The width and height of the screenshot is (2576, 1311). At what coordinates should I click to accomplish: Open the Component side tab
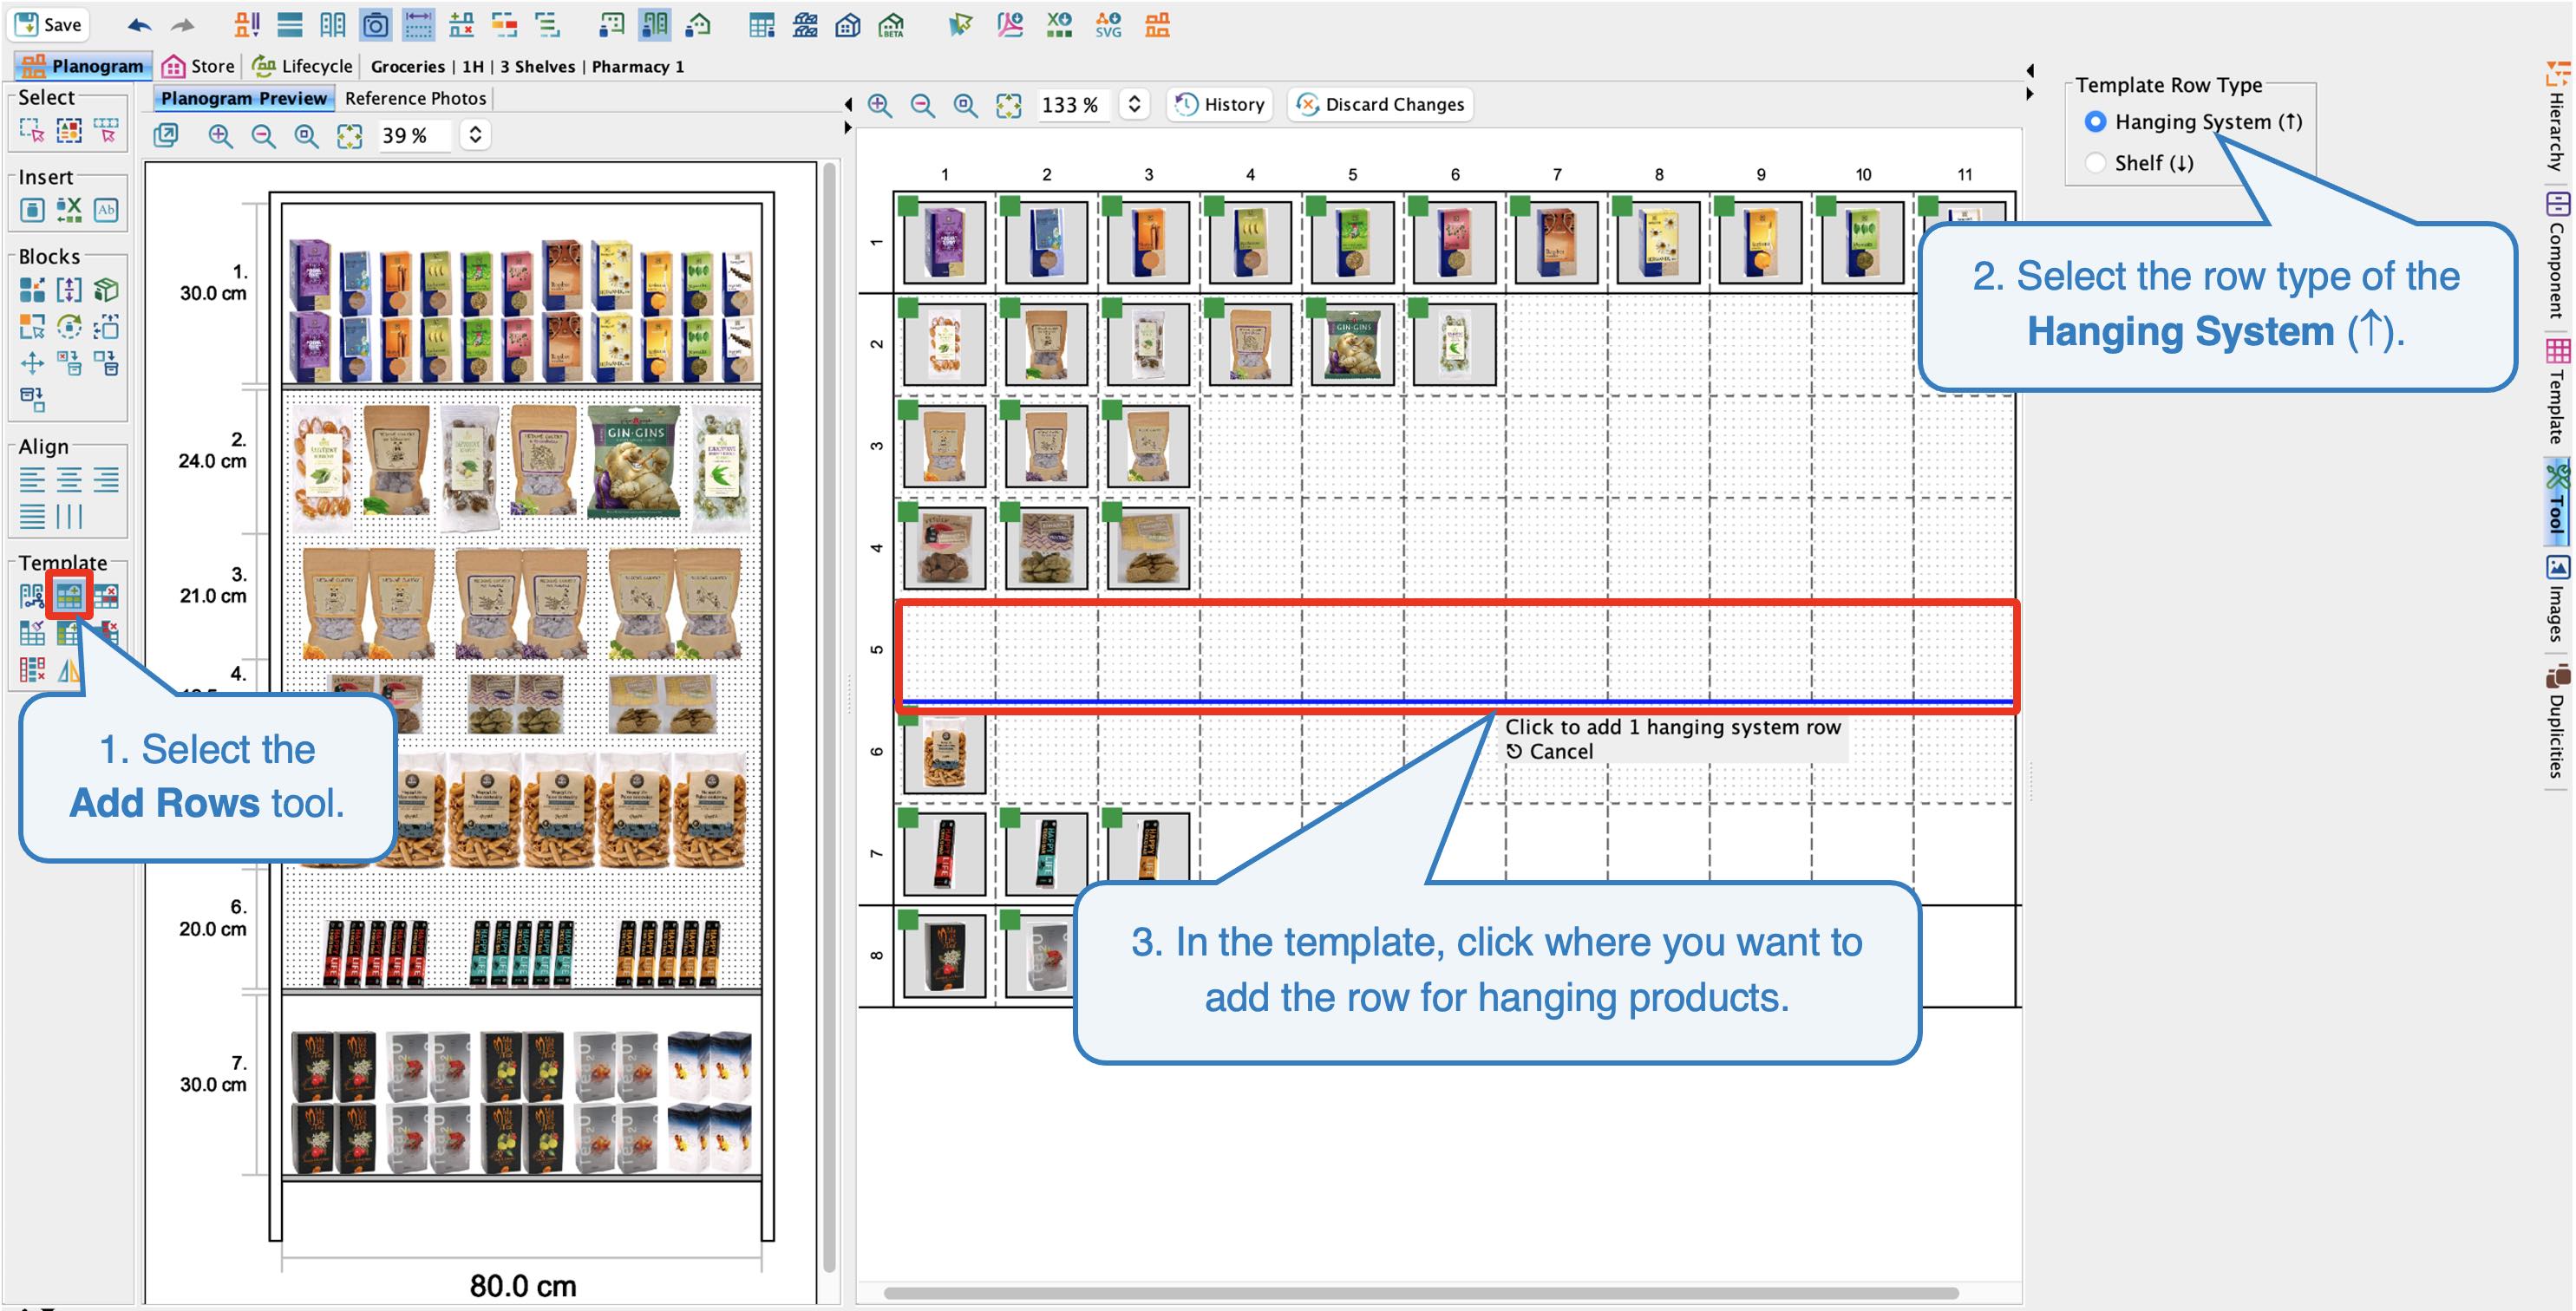(2558, 257)
